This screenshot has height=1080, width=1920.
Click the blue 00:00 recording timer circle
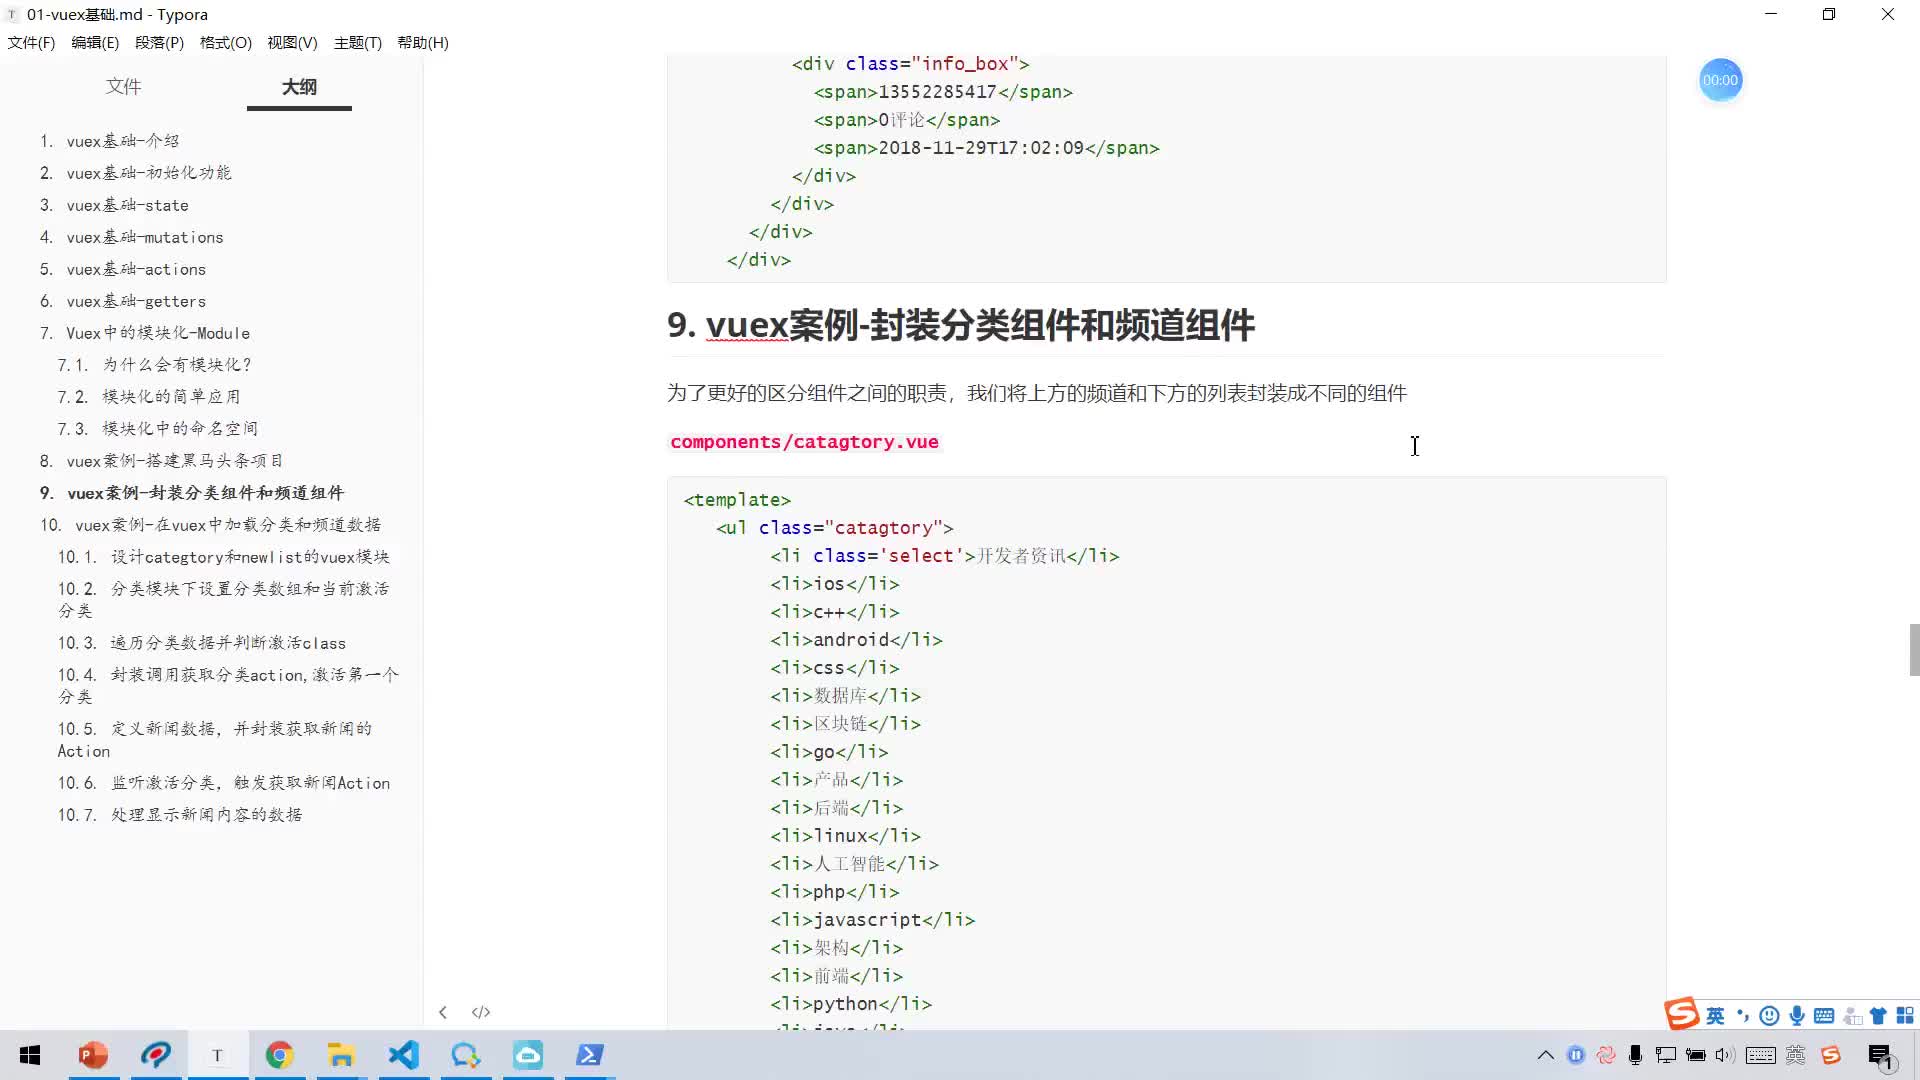click(x=1720, y=80)
